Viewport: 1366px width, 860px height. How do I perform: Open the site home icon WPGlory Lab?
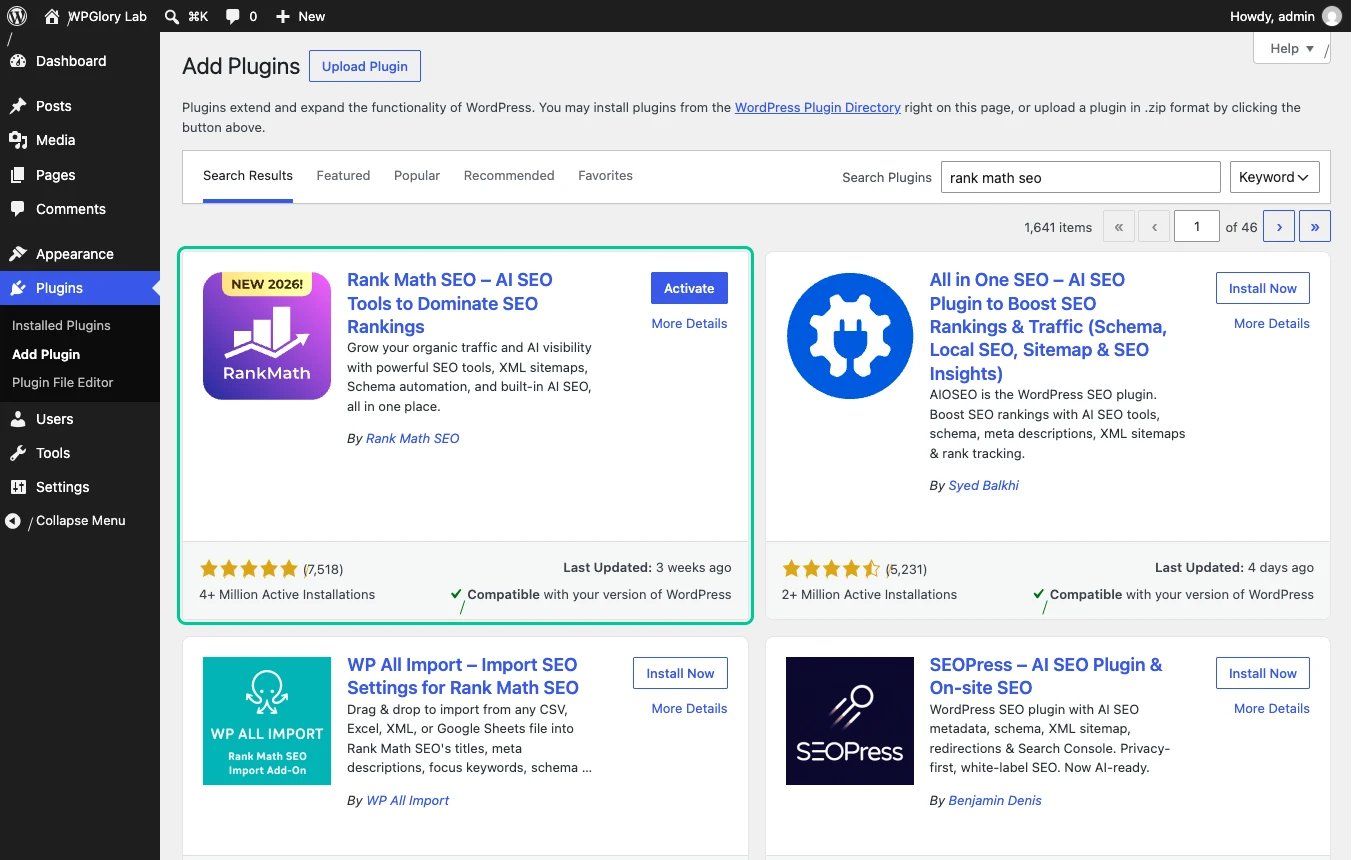click(x=52, y=16)
